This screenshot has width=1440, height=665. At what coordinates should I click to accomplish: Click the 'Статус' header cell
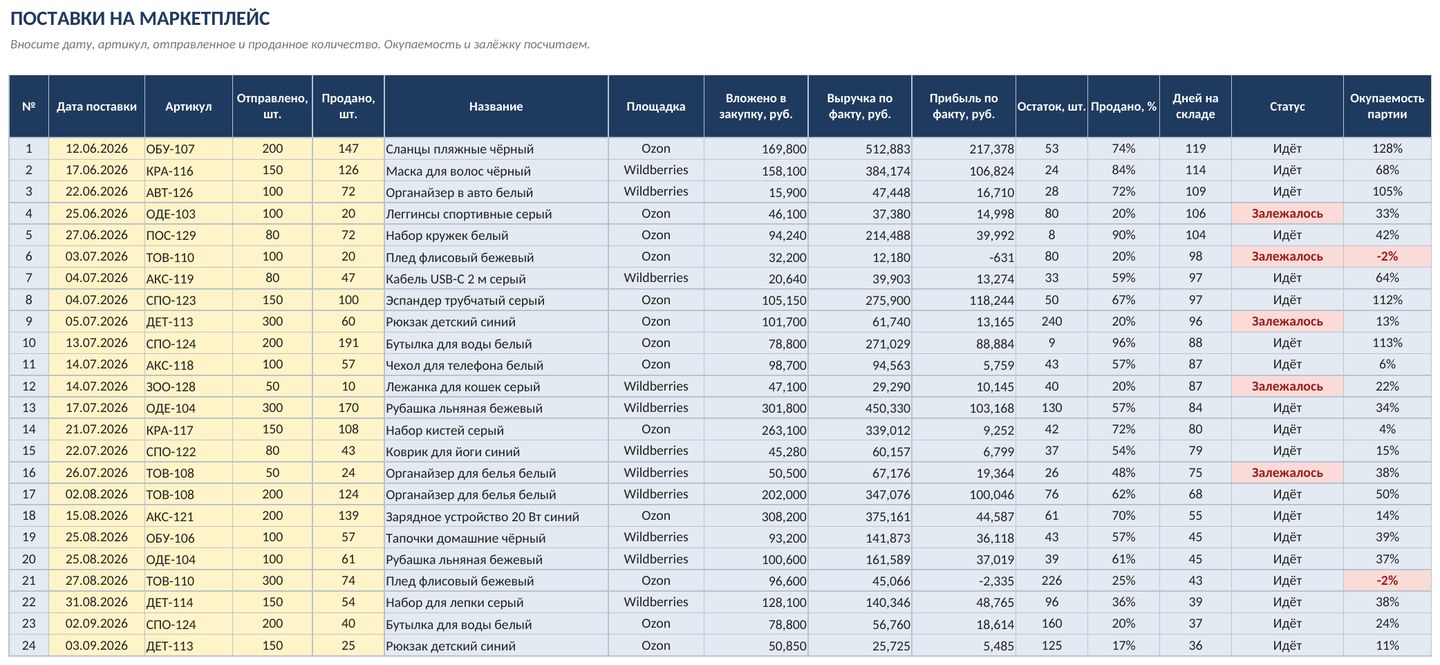tap(1287, 106)
